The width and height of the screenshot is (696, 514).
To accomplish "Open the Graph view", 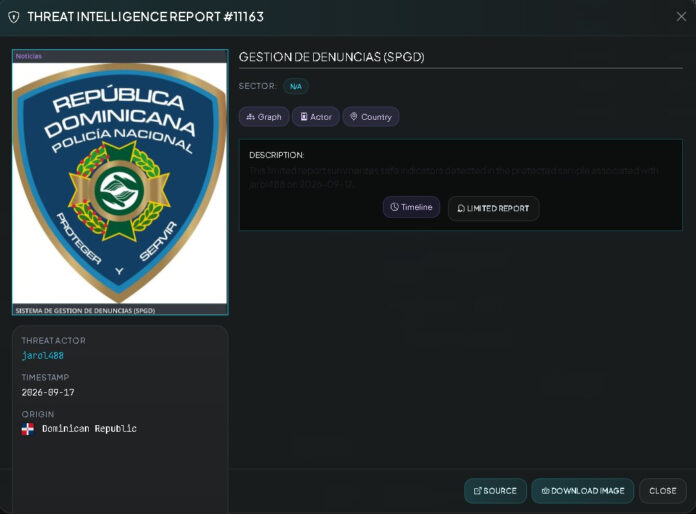I will [264, 117].
